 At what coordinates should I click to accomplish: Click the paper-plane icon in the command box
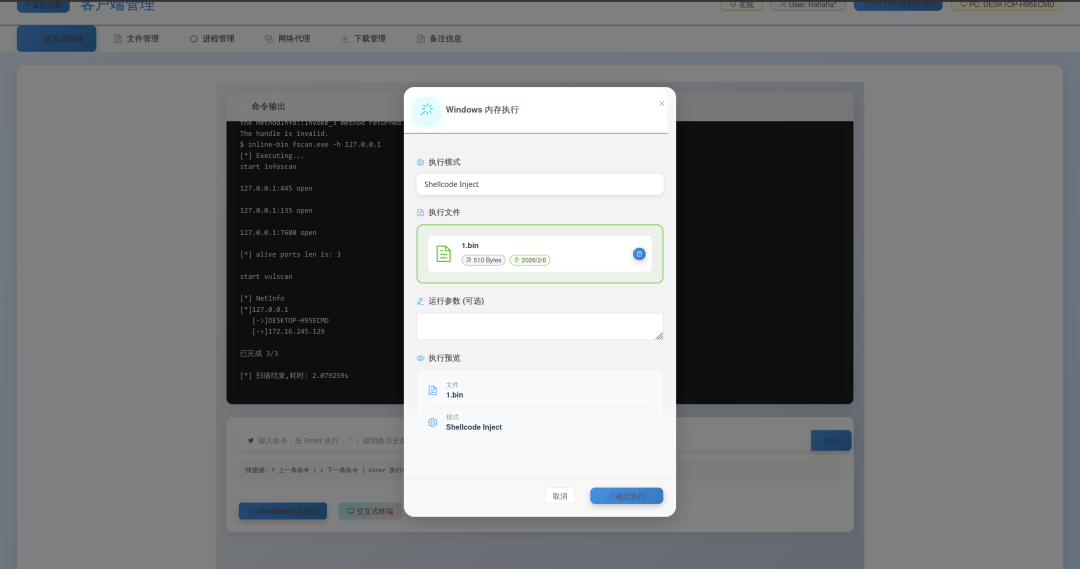[x=250, y=441]
